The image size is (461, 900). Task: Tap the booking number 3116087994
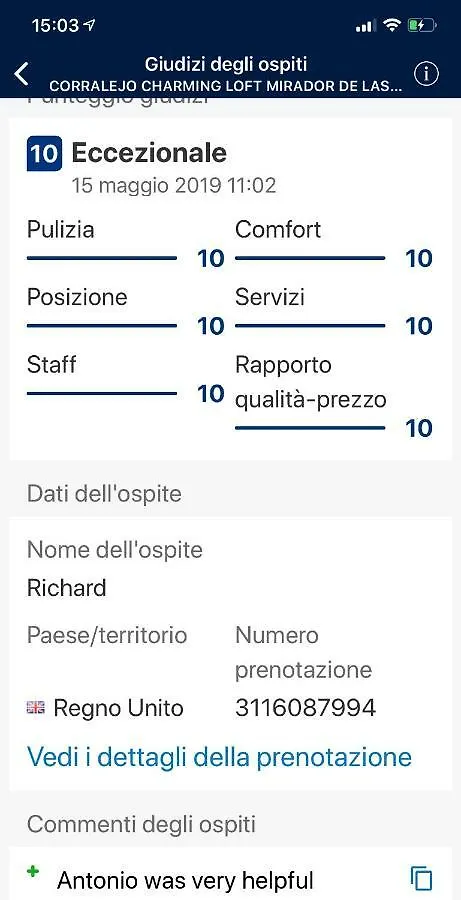pos(305,708)
